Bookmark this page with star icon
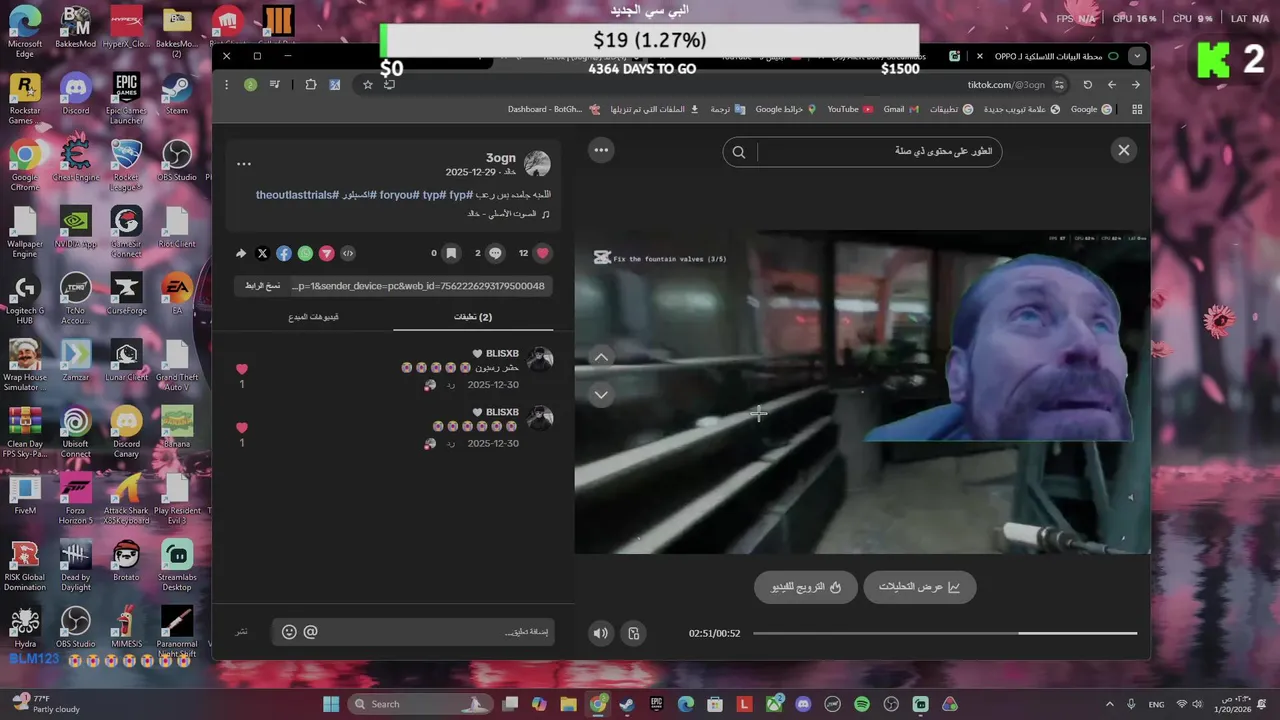Screen dimensions: 1280x720 click(x=368, y=85)
